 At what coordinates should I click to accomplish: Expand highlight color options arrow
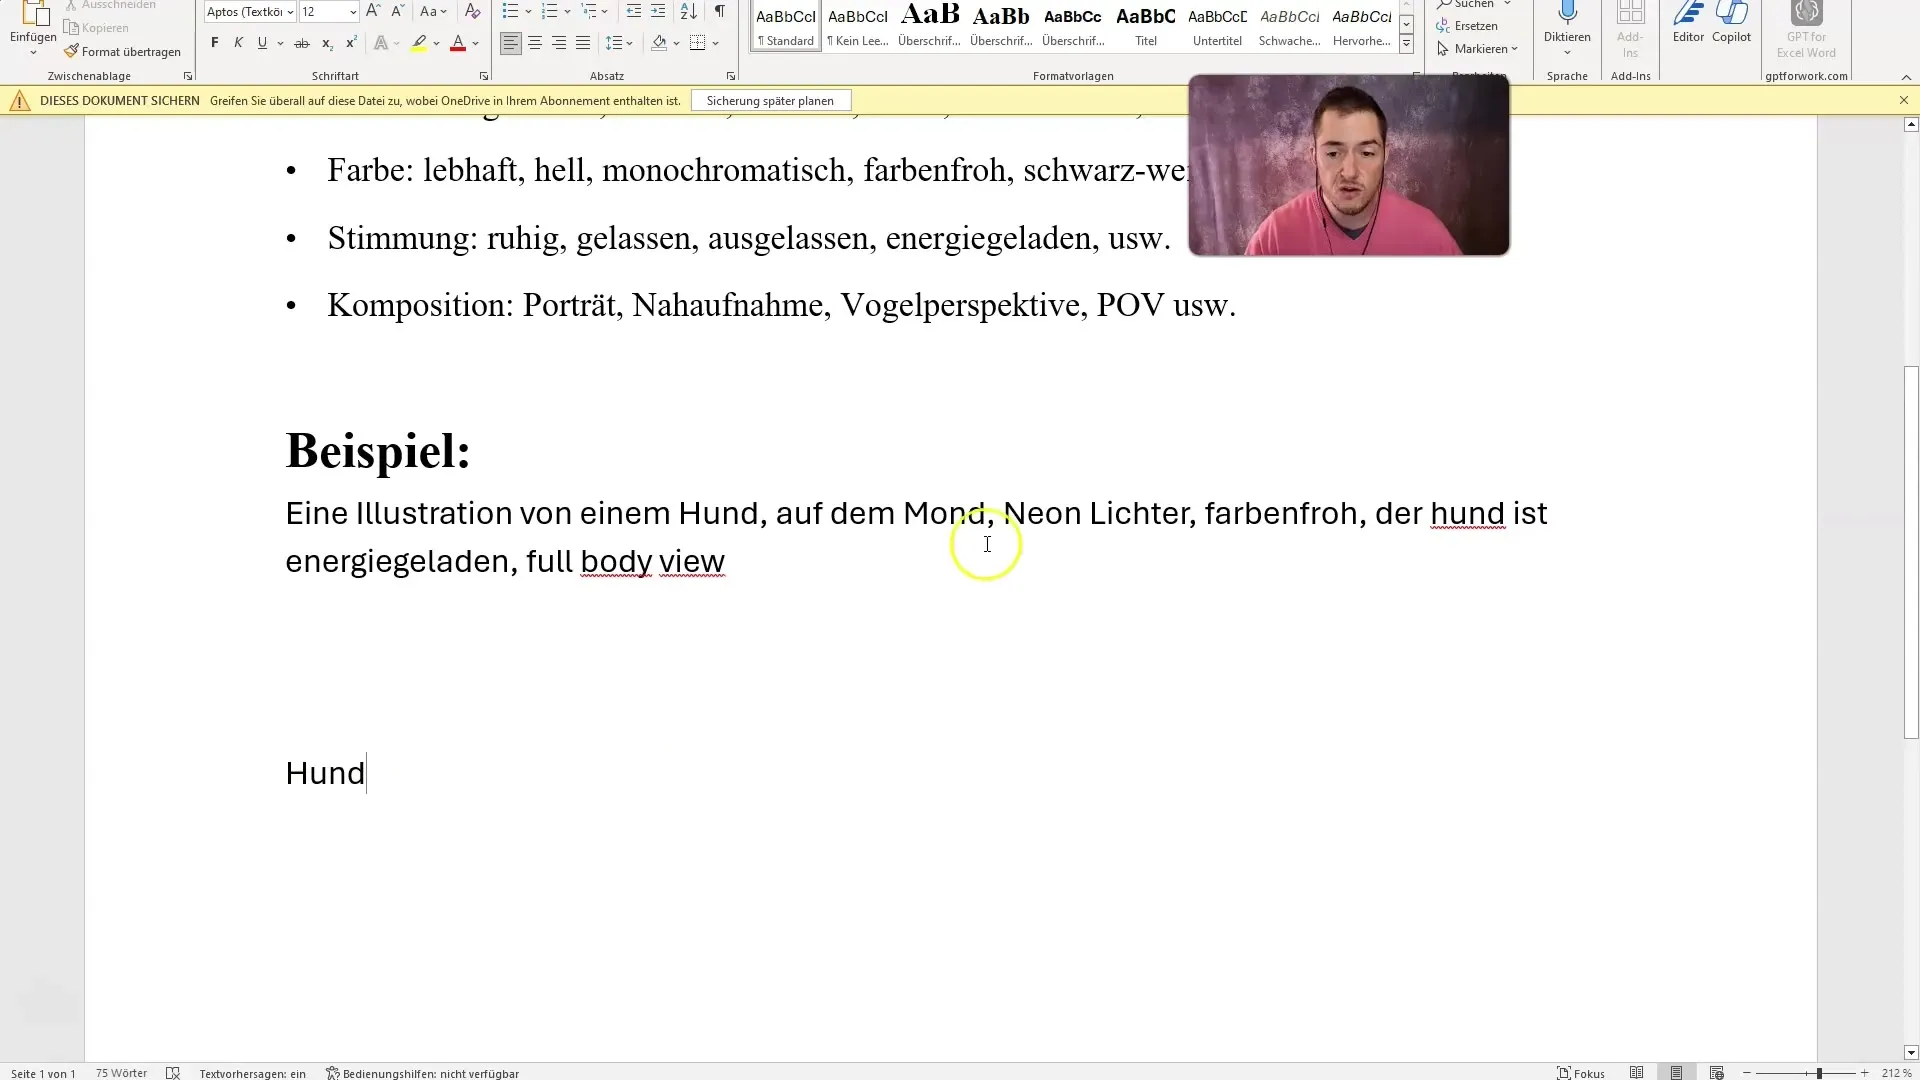tap(436, 43)
